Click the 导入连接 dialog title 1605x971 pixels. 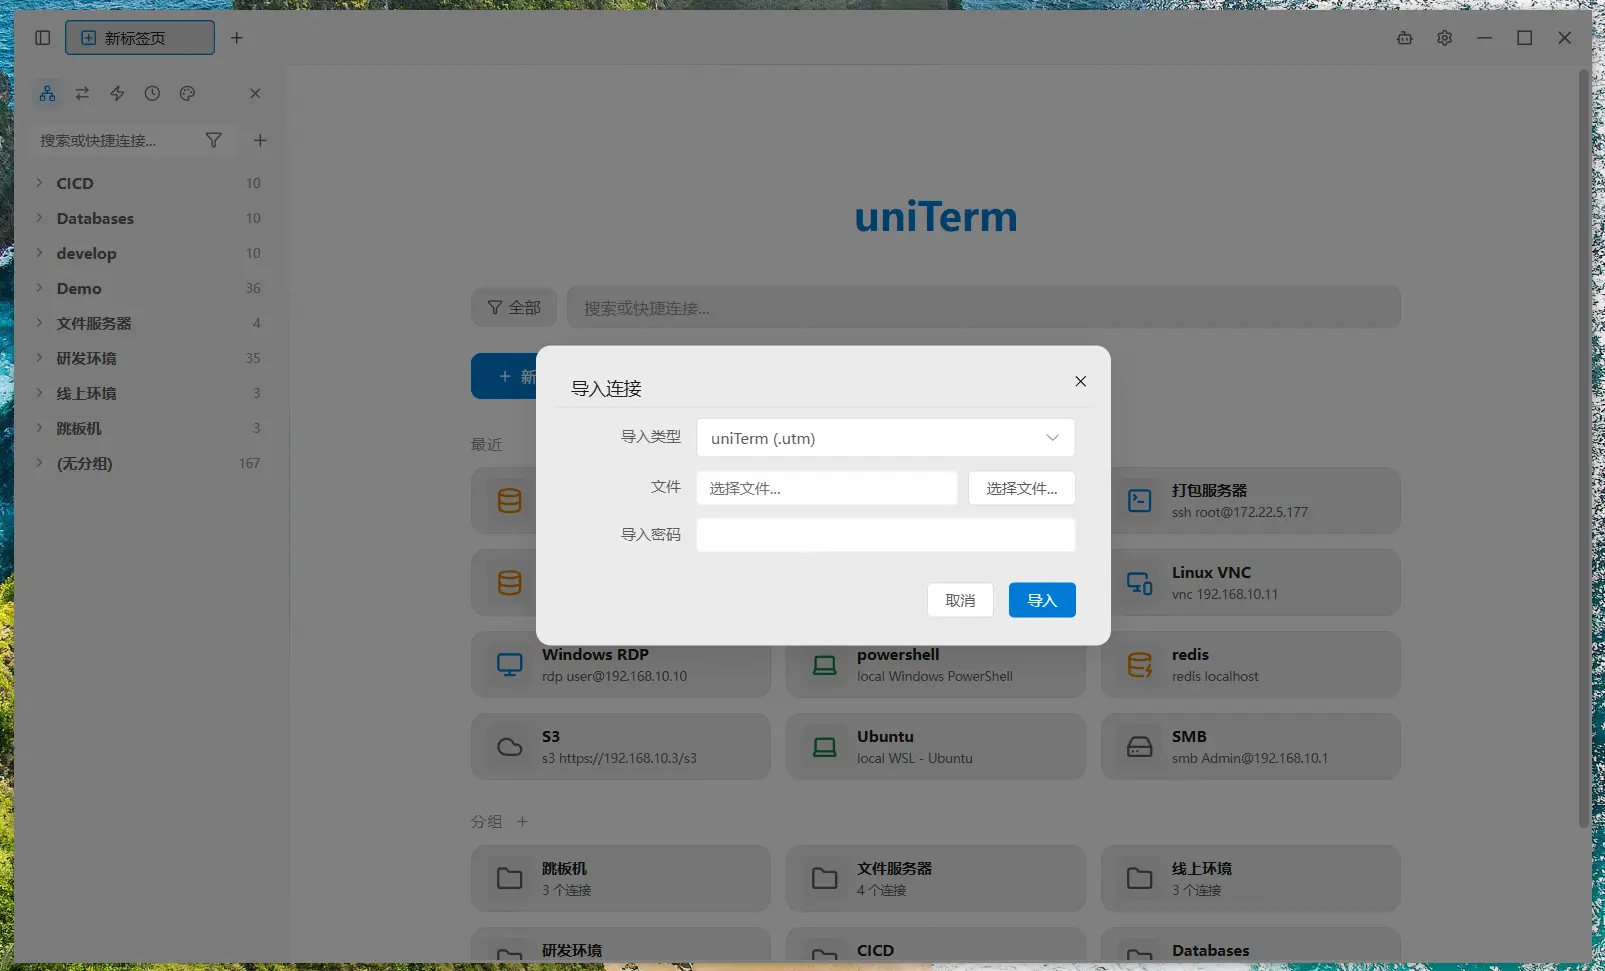click(x=606, y=388)
